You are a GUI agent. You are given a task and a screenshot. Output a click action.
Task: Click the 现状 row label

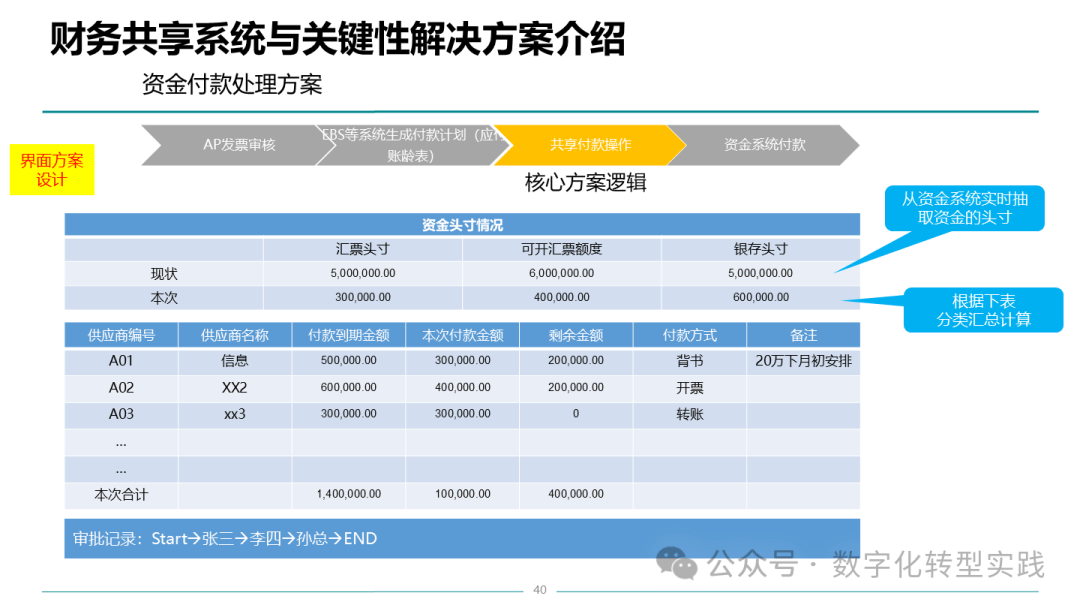(164, 273)
